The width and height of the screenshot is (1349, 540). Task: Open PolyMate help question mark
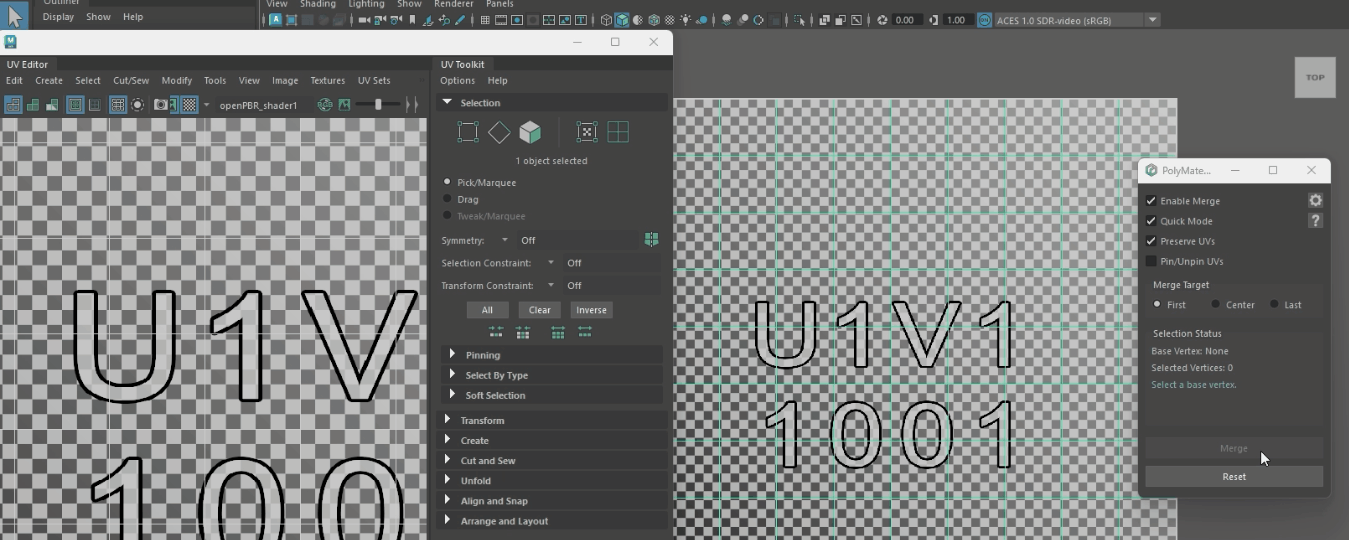pyautogui.click(x=1315, y=221)
